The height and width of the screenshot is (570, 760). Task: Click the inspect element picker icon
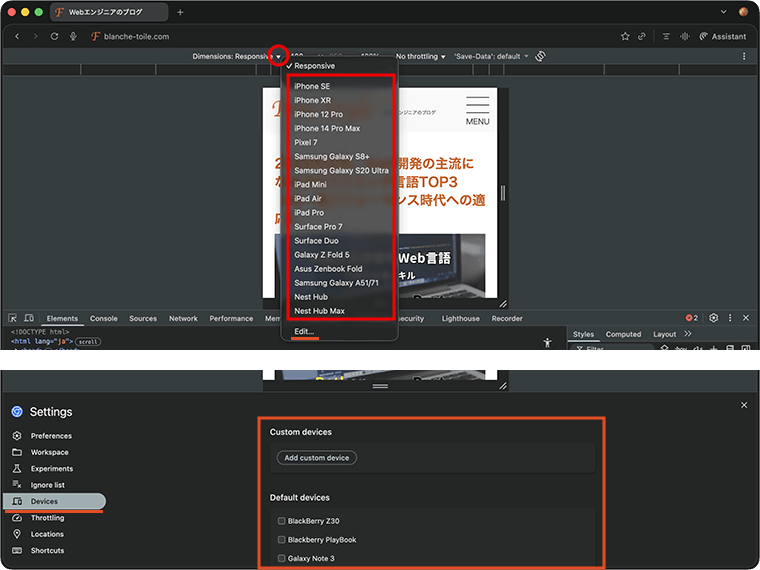point(14,318)
